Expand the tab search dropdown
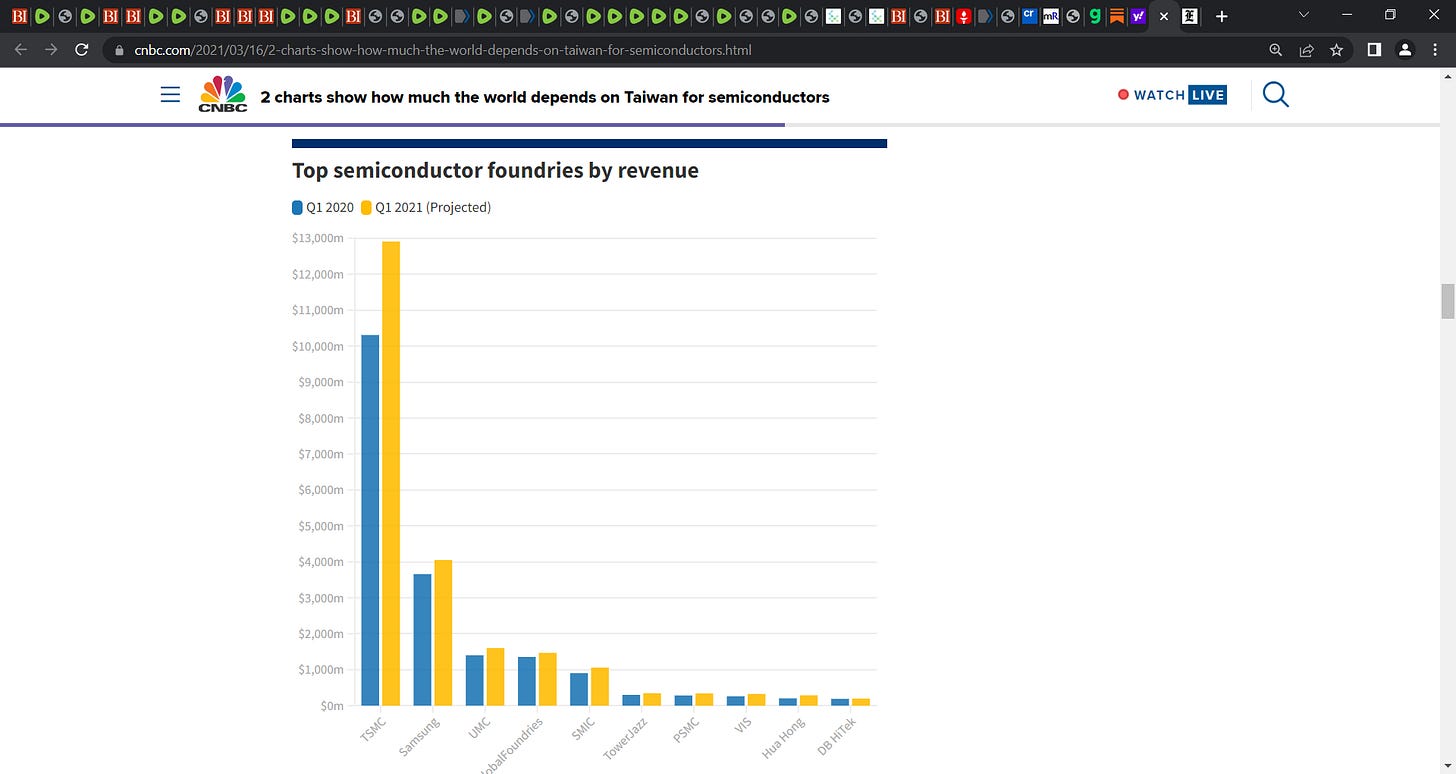Image resolution: width=1456 pixels, height=774 pixels. 1303,15
